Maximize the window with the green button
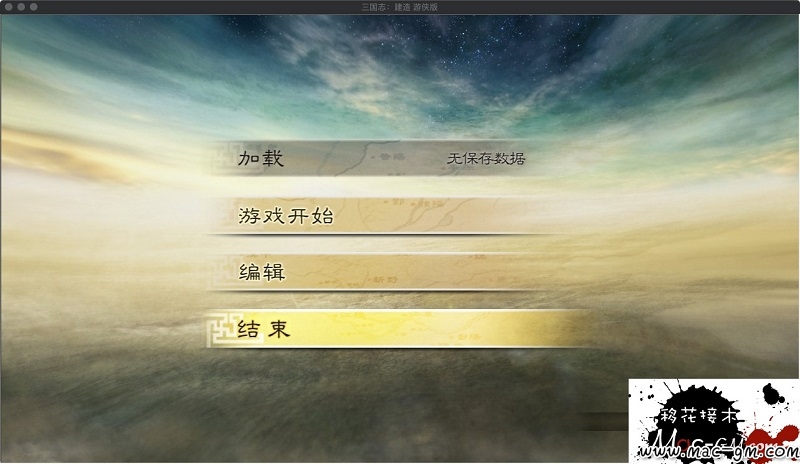Screen dimensions: 800x464 [x=33, y=7]
